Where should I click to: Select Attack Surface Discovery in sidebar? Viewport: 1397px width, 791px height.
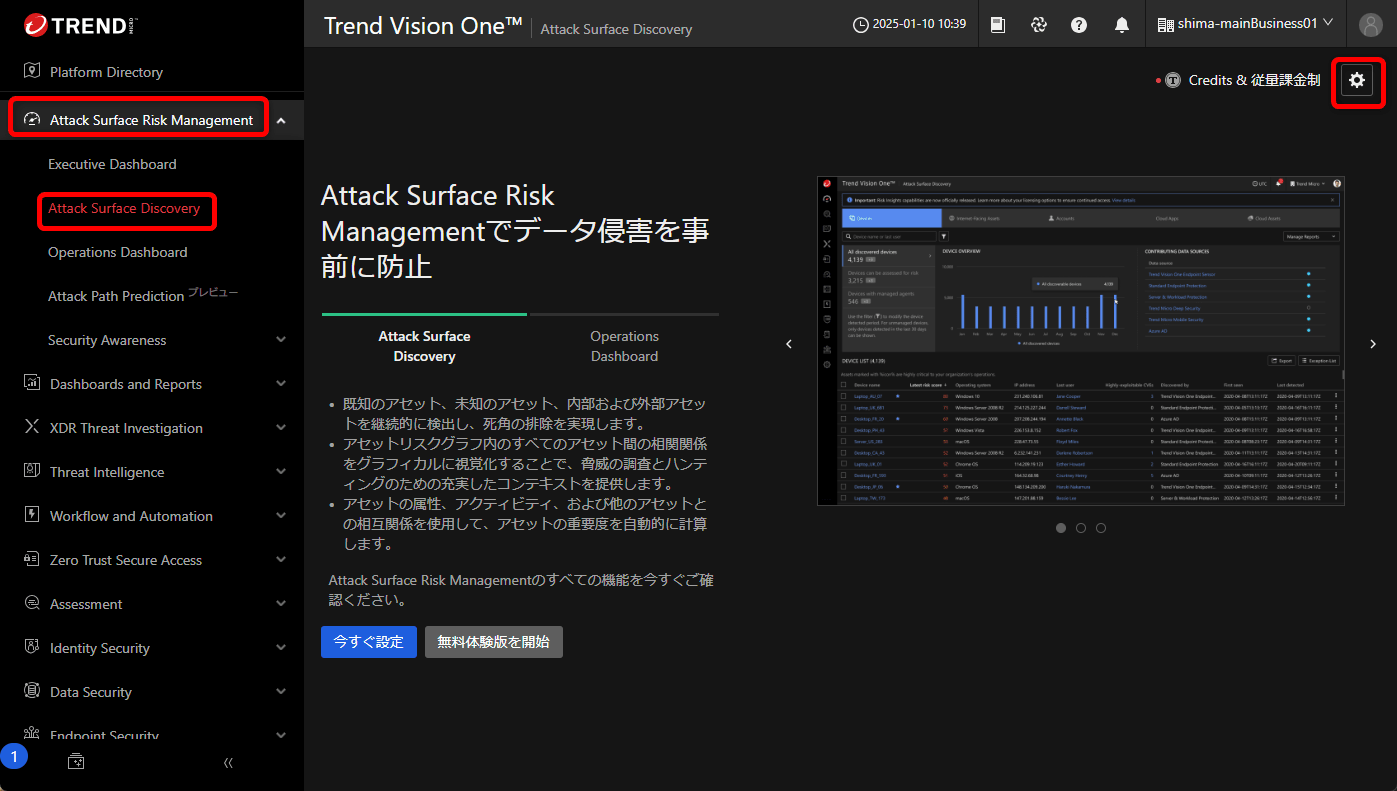124,208
